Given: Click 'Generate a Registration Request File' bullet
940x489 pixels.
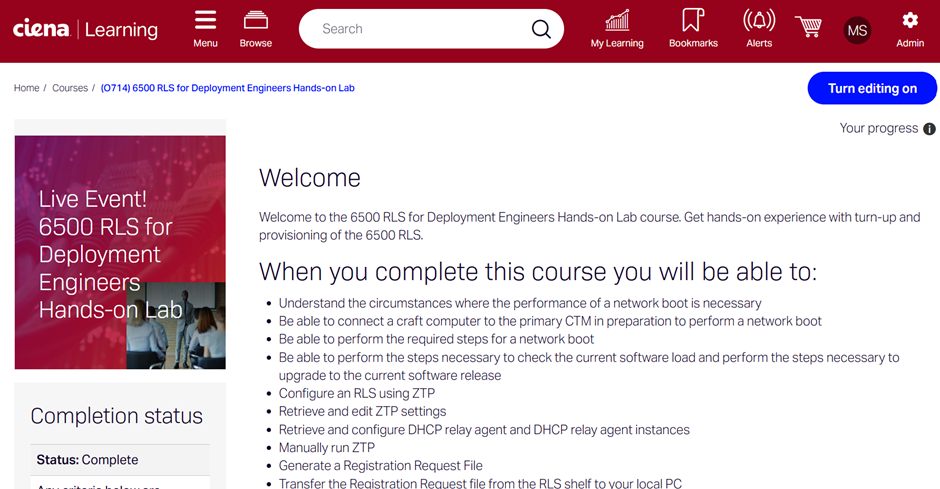Looking at the screenshot, I should pos(381,466).
